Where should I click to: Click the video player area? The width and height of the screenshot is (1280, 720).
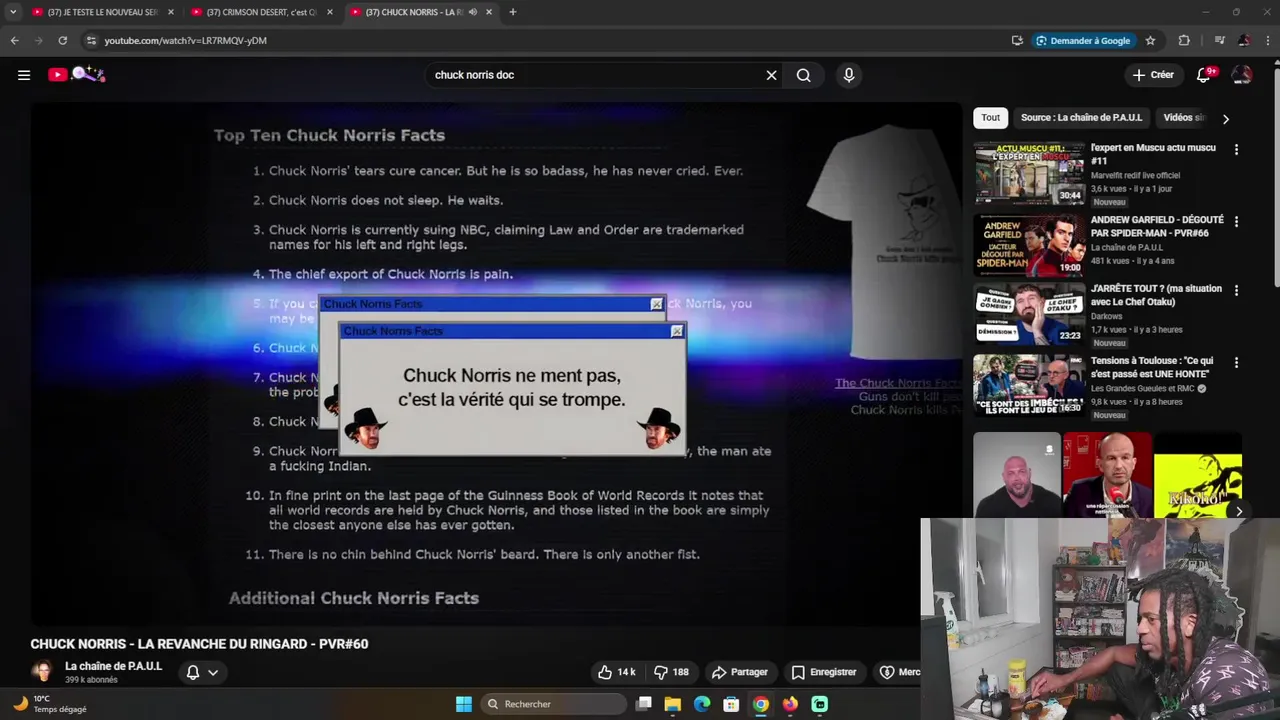(496, 363)
